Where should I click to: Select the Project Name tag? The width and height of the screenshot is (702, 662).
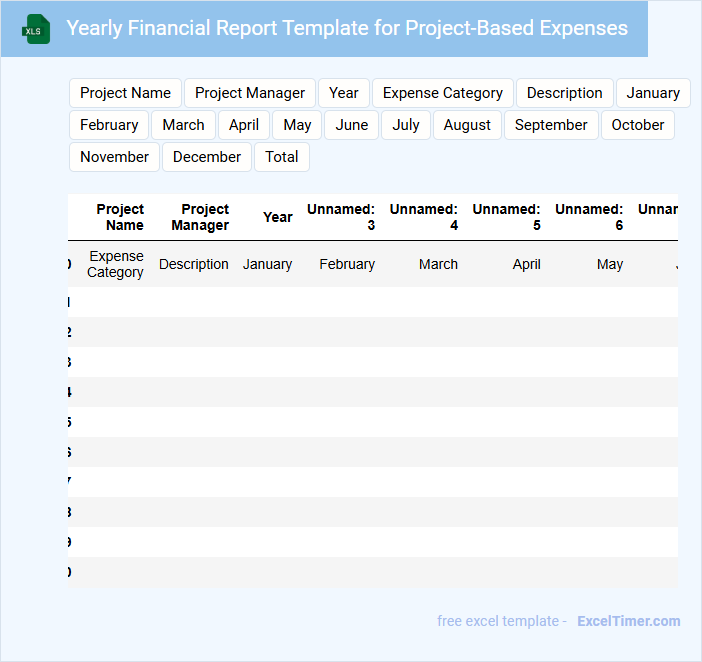(x=125, y=93)
